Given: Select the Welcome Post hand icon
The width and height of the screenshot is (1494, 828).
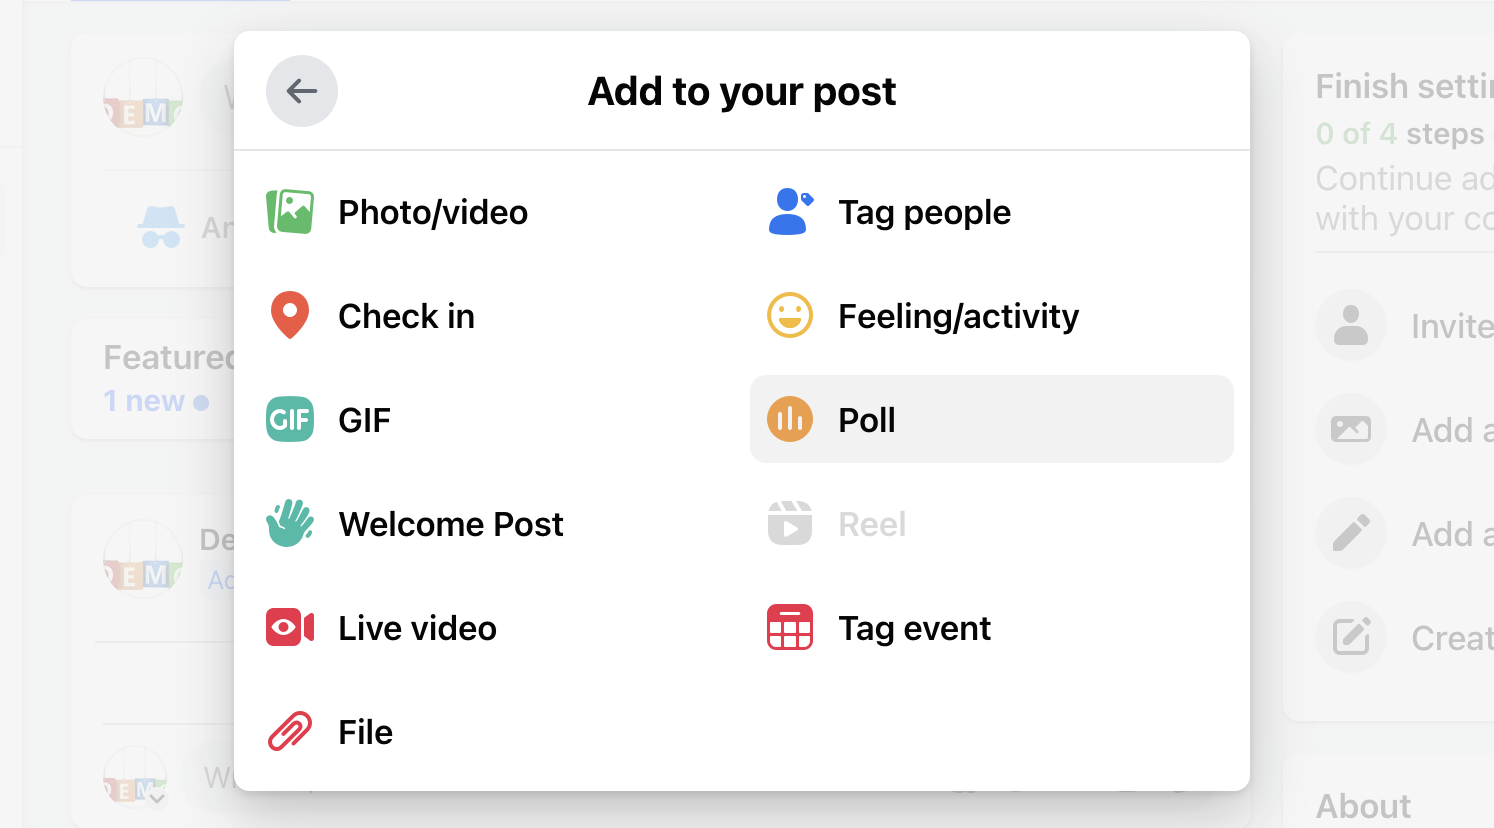Looking at the screenshot, I should 291,523.
